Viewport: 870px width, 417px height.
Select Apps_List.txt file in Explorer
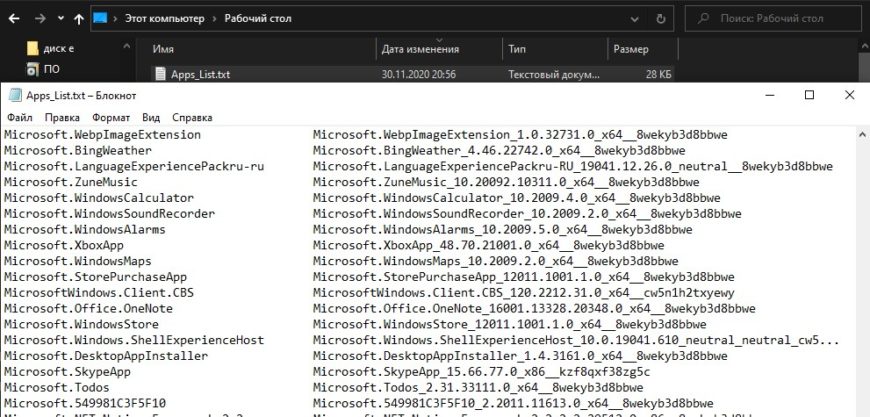tap(200, 74)
